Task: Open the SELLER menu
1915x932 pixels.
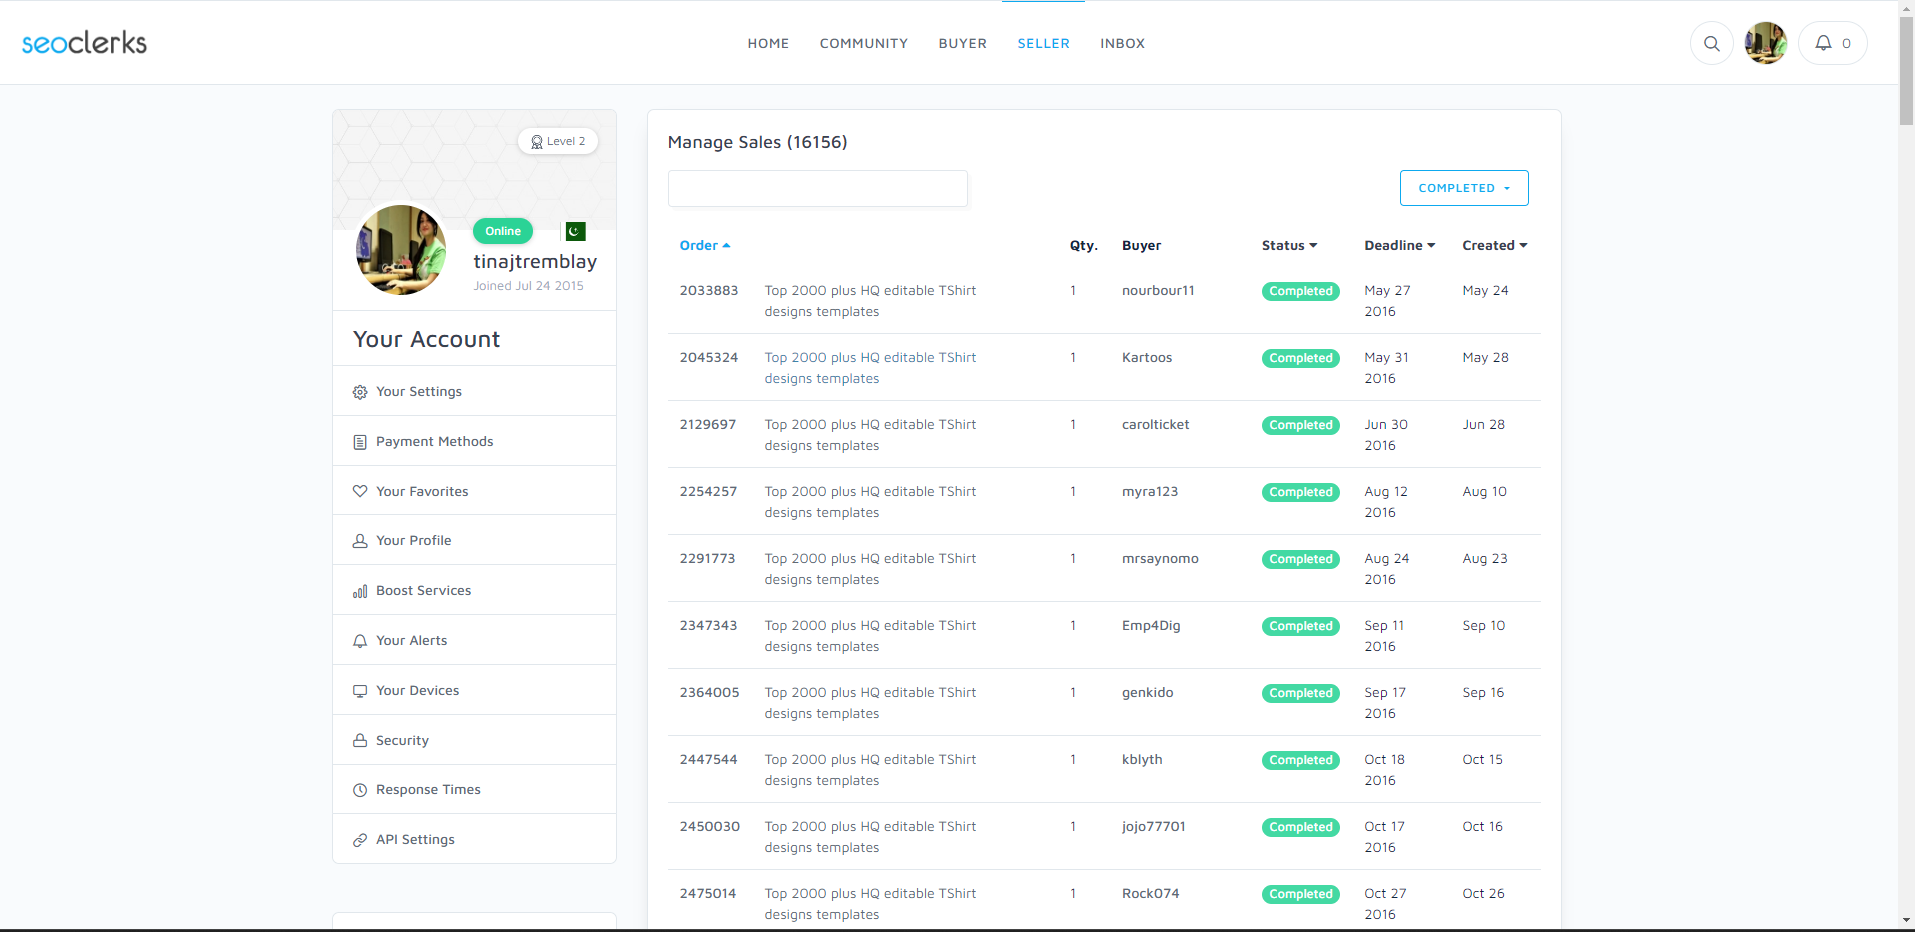Action: (x=1043, y=43)
